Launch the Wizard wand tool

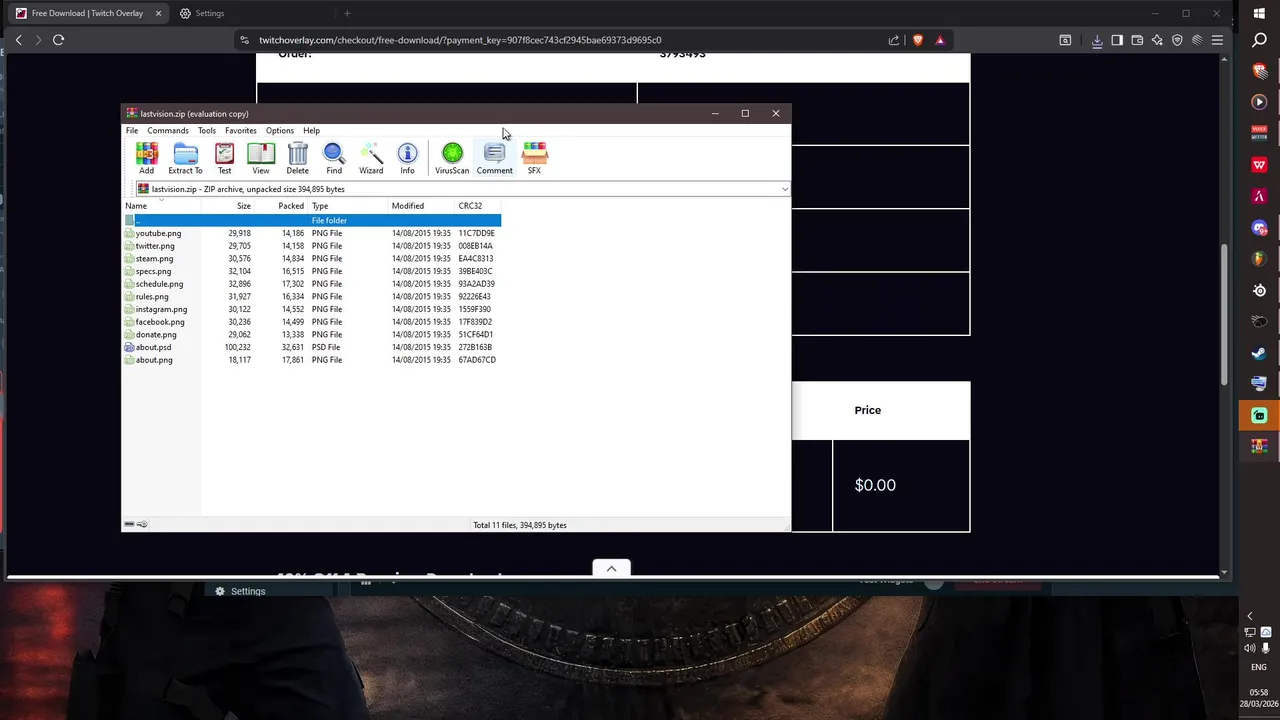coord(371,158)
